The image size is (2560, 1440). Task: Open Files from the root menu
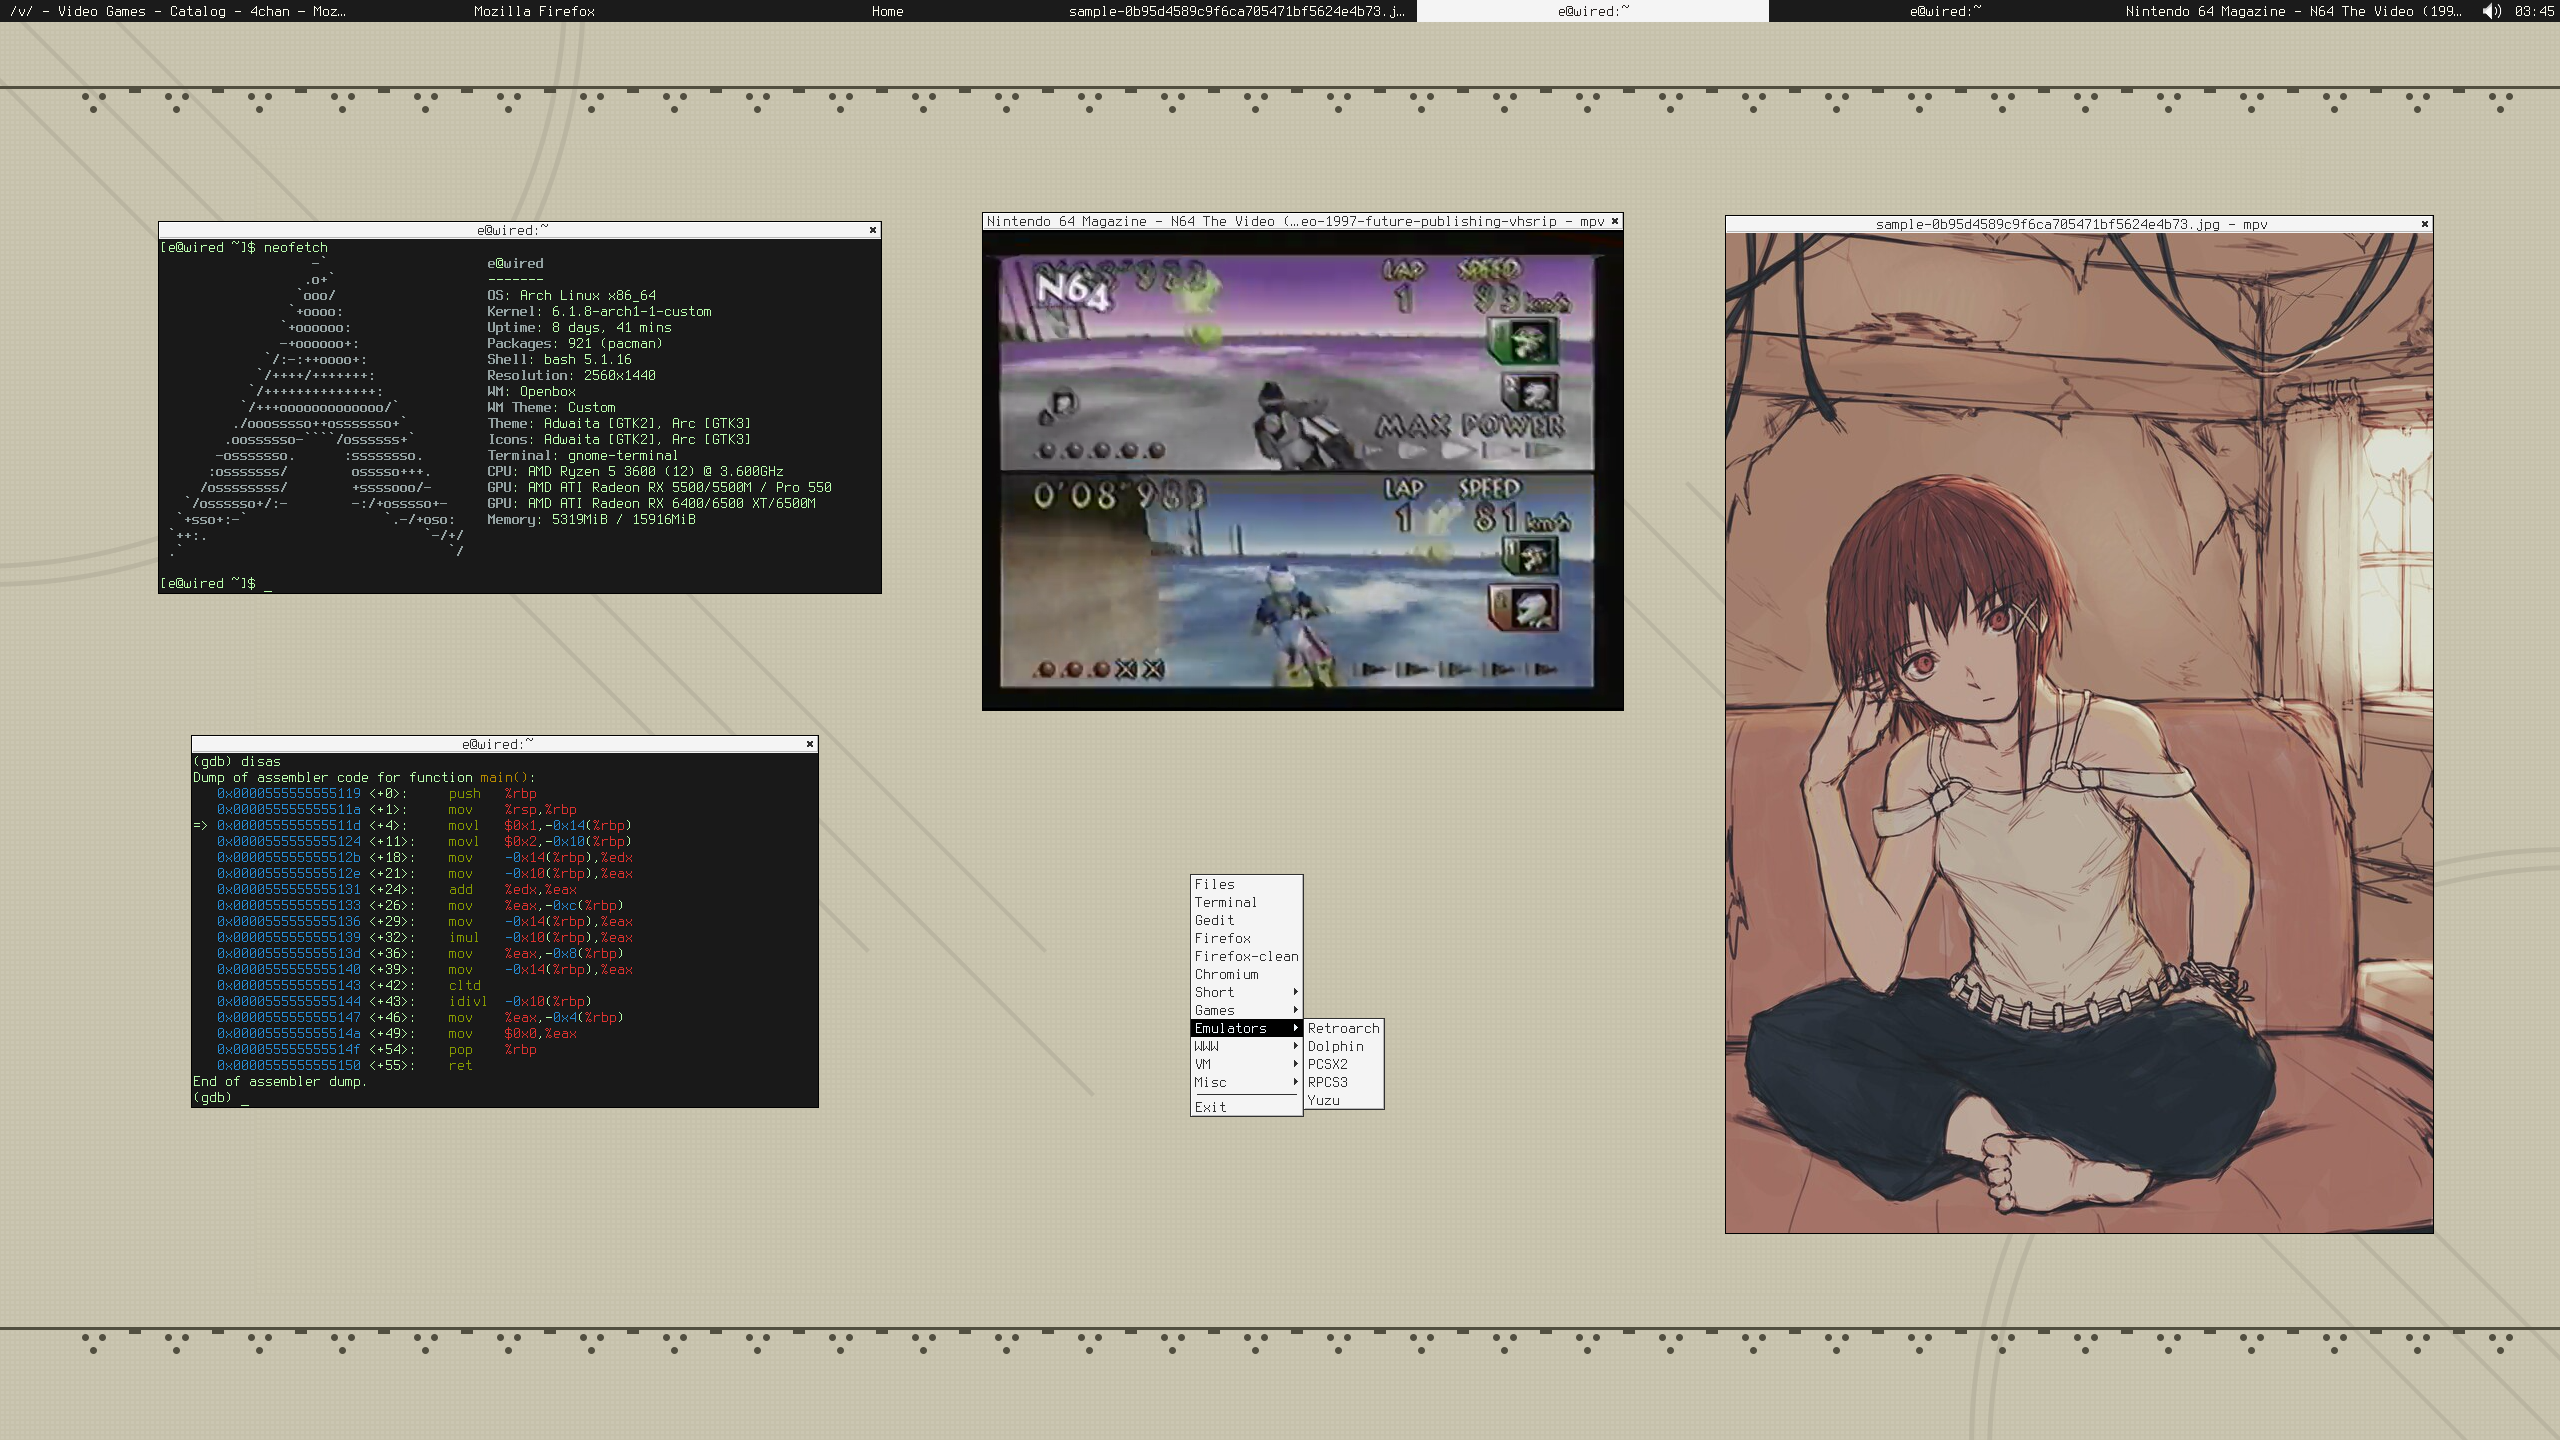point(1246,884)
